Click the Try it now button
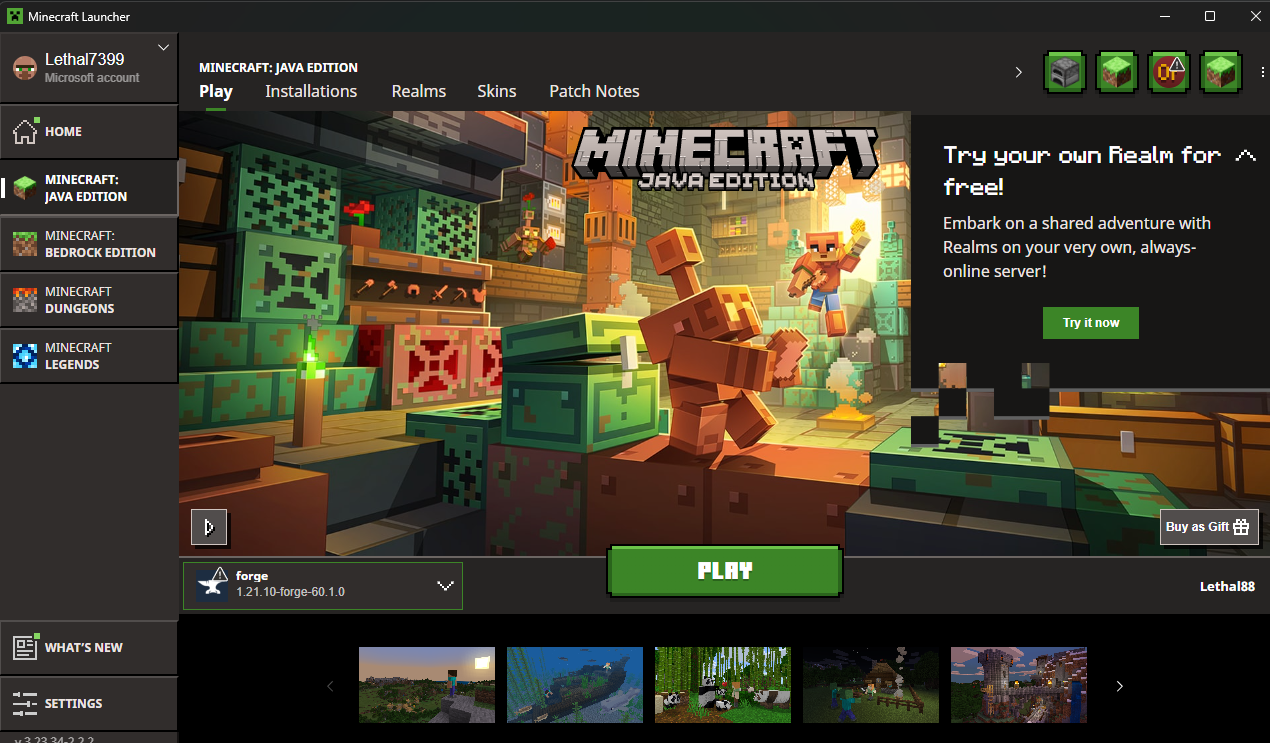Image resolution: width=1270 pixels, height=743 pixels. [x=1091, y=323]
